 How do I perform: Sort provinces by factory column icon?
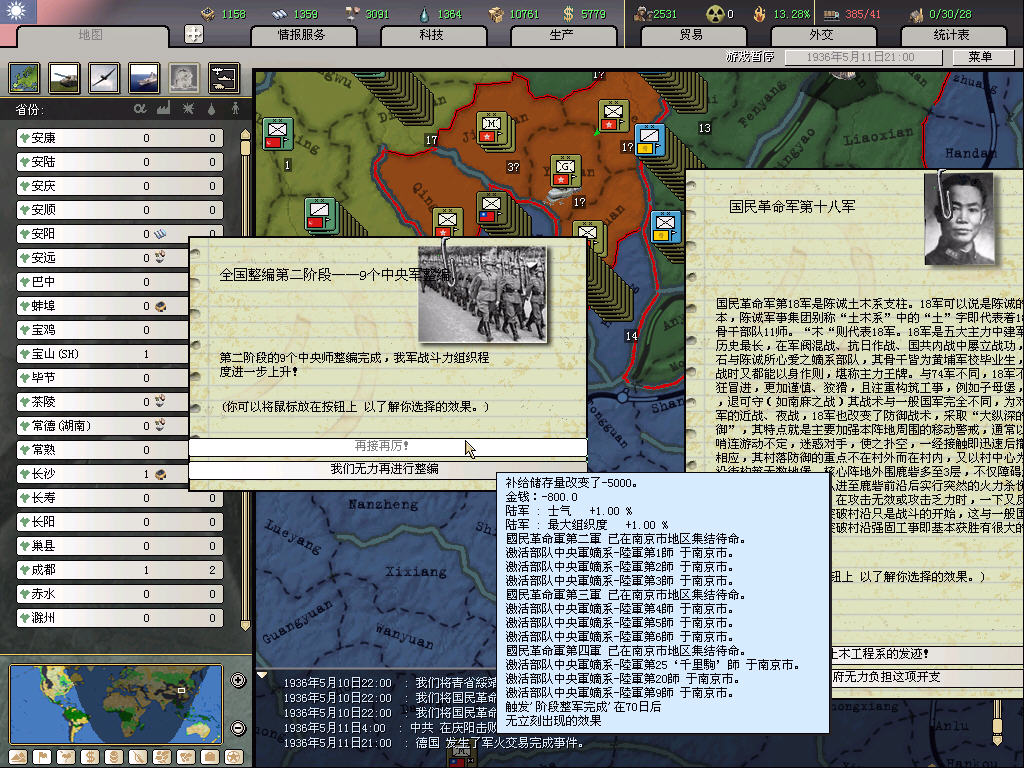pyautogui.click(x=163, y=108)
